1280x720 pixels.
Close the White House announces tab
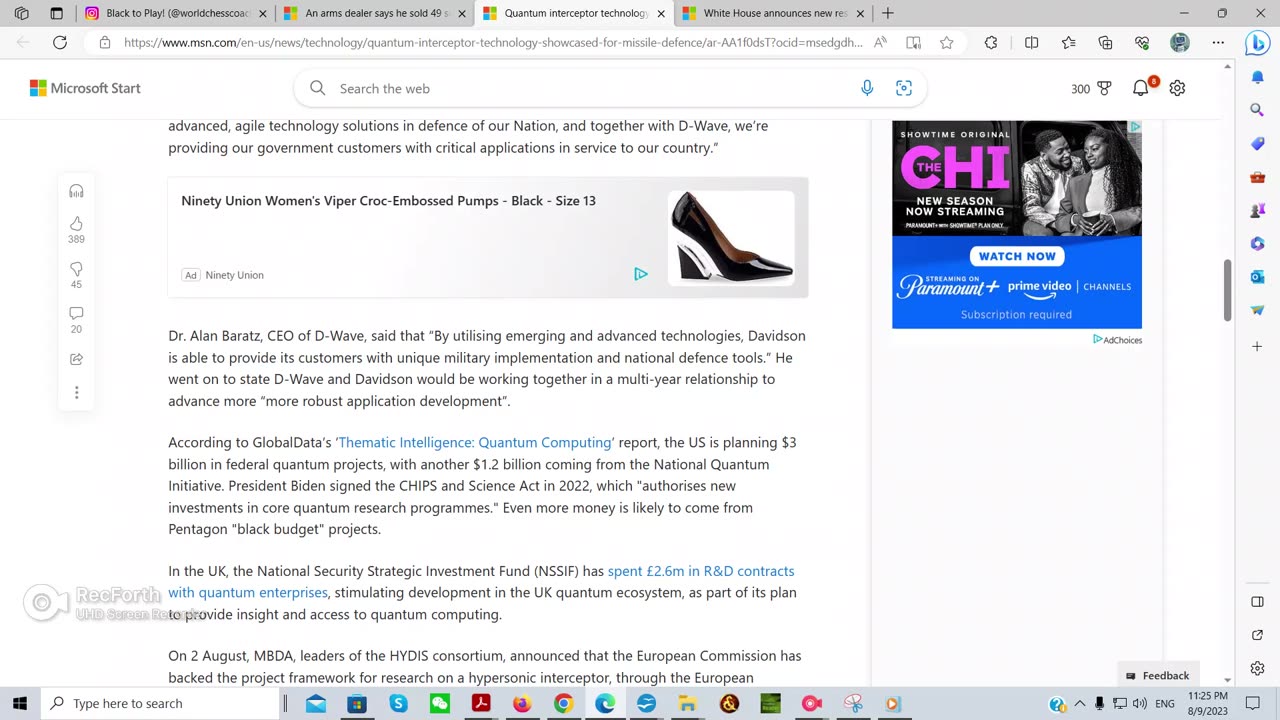862,13
